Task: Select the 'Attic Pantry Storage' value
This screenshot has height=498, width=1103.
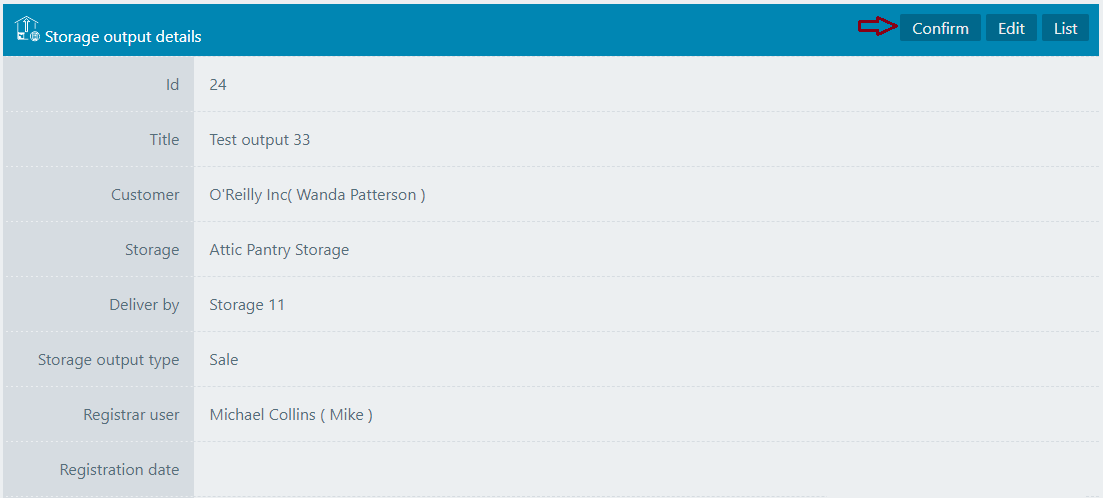Action: click(x=279, y=250)
